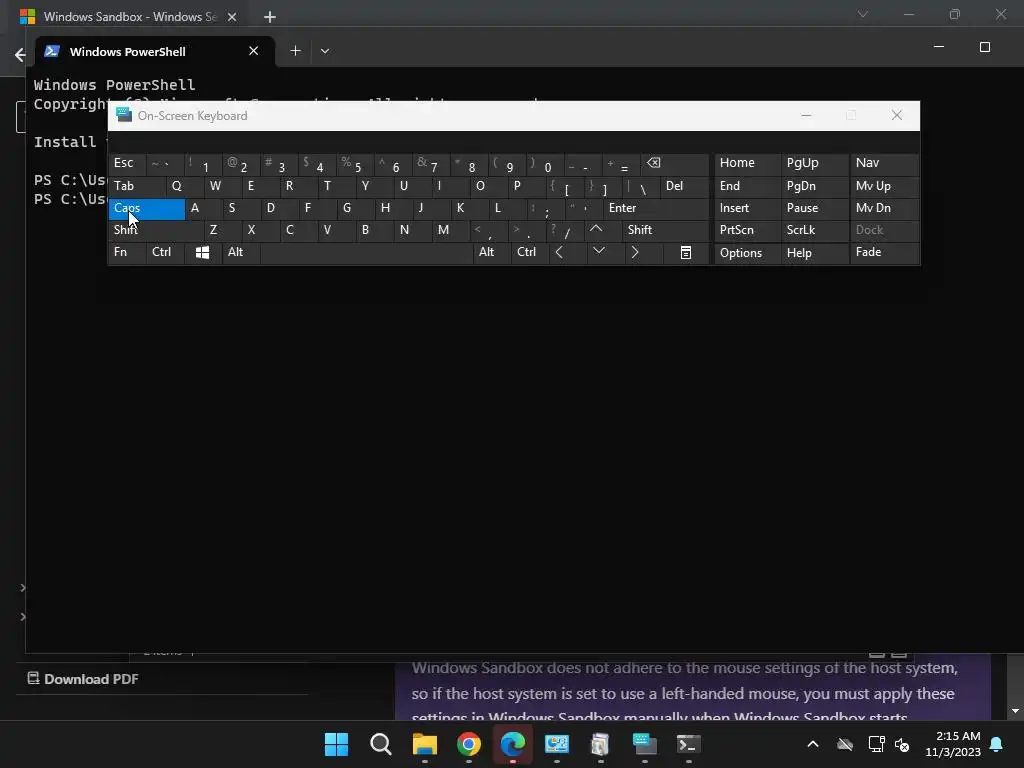Image resolution: width=1024 pixels, height=768 pixels.
Task: Toggle the Fn key
Action: (127, 252)
